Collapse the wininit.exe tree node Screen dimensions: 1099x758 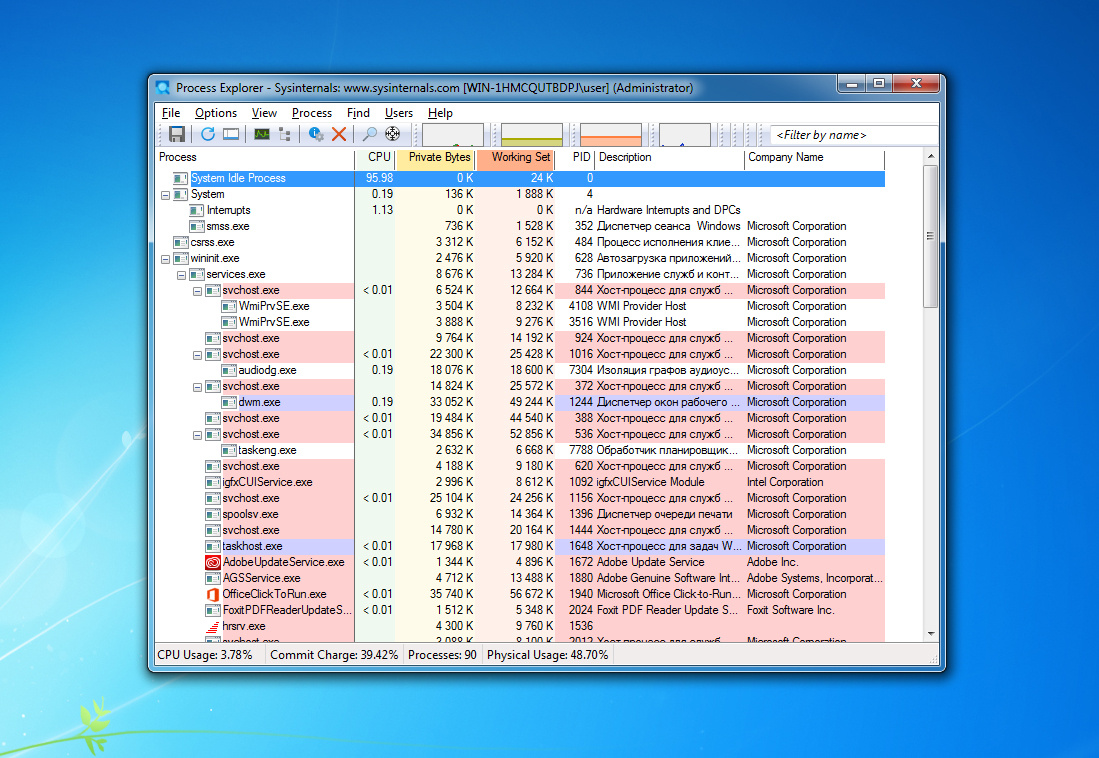click(x=165, y=259)
